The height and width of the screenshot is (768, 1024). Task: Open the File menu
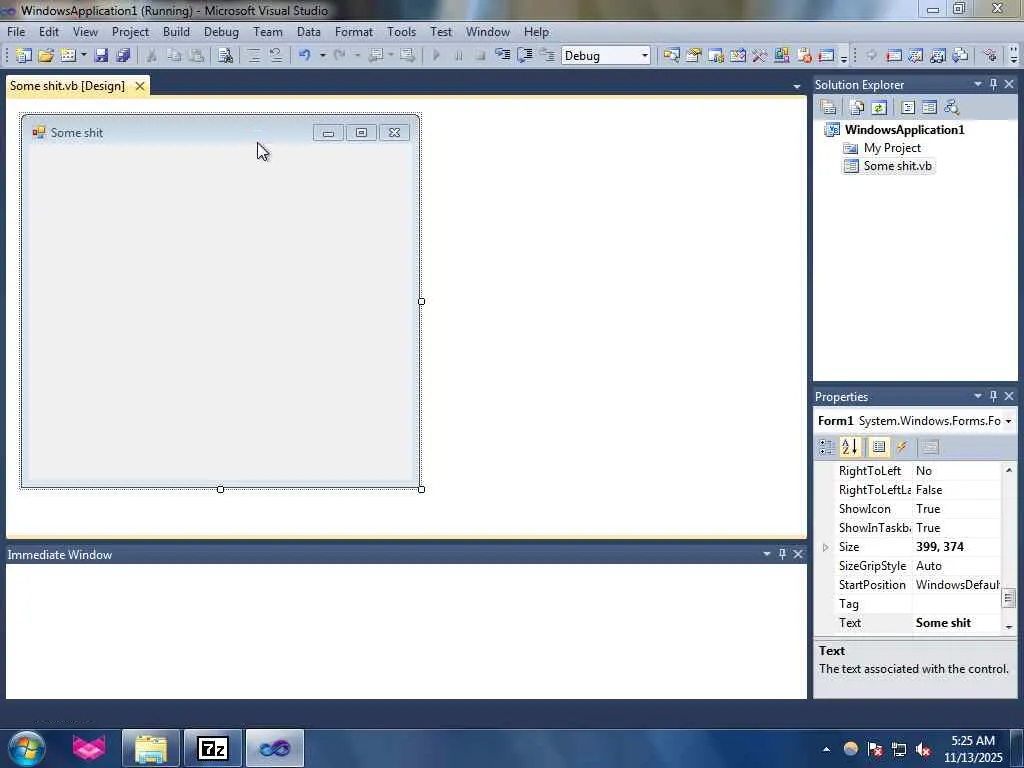click(16, 31)
